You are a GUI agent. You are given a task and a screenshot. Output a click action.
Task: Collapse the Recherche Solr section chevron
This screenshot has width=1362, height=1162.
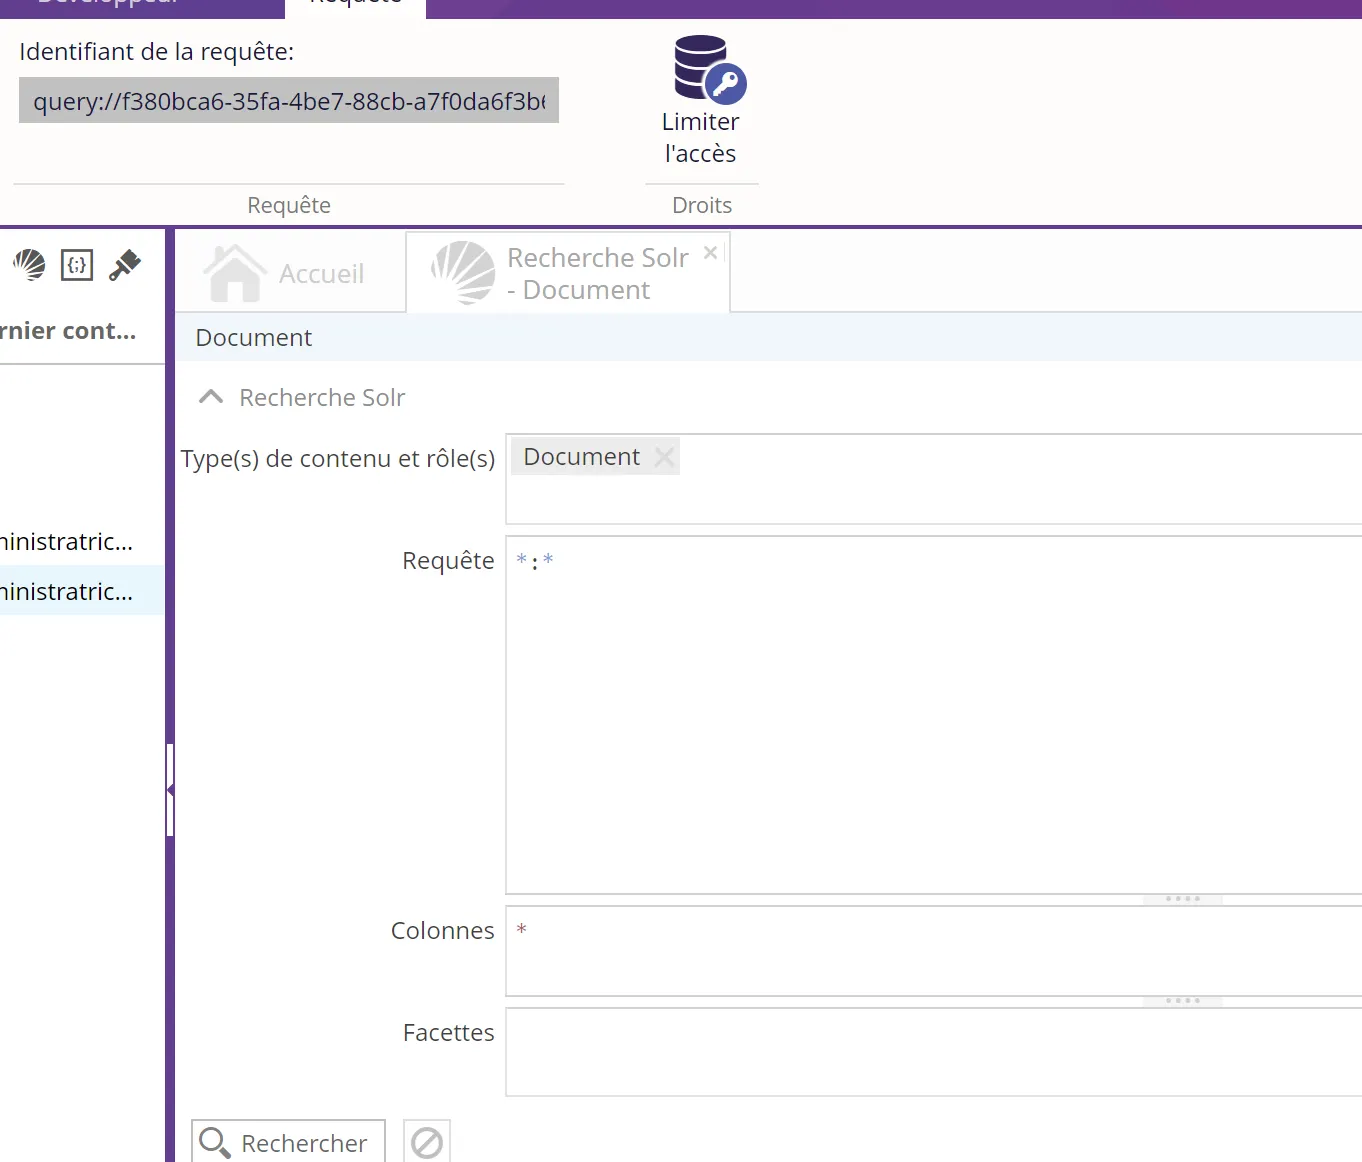point(211,397)
